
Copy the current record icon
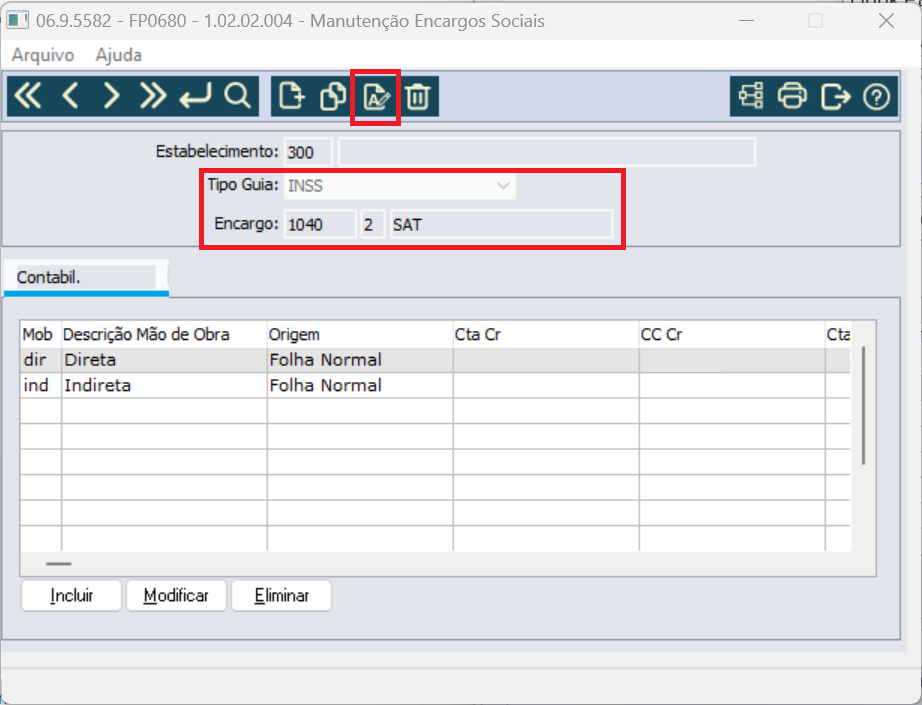333,96
